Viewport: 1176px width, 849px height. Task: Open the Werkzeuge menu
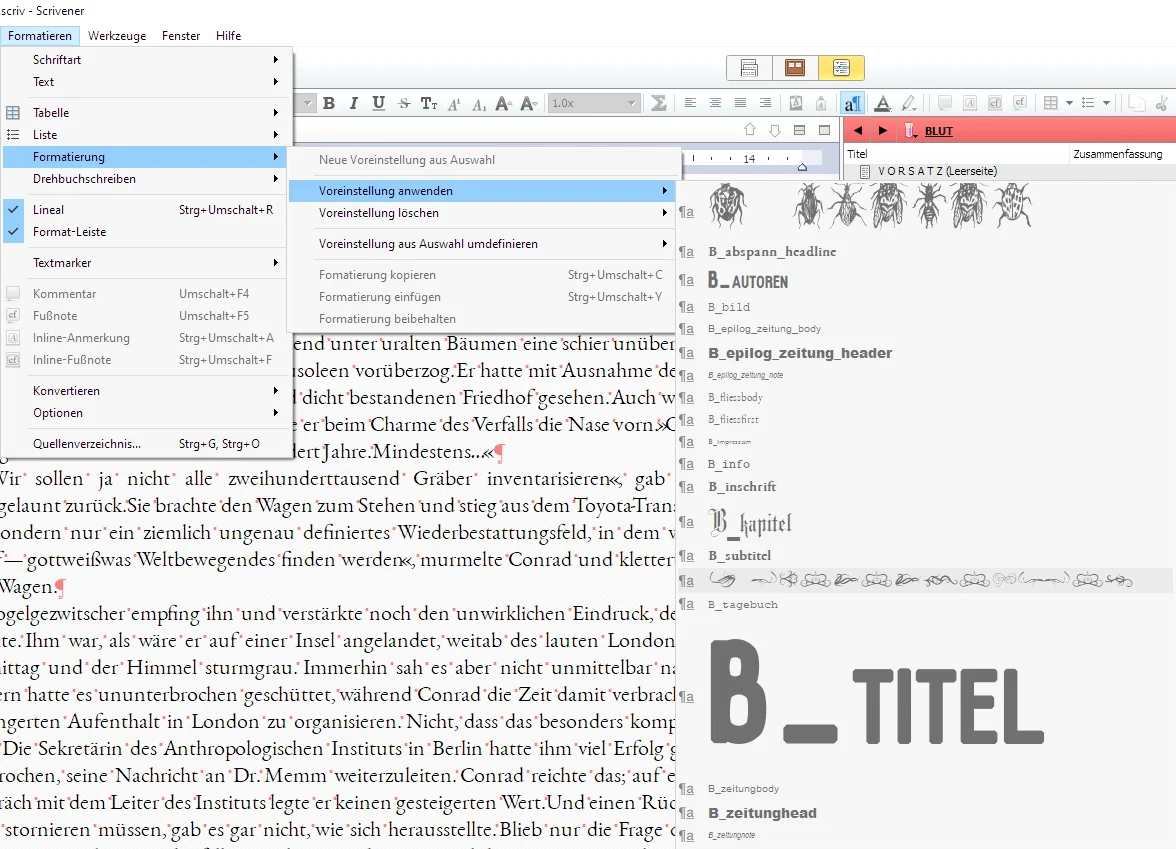[x=117, y=36]
